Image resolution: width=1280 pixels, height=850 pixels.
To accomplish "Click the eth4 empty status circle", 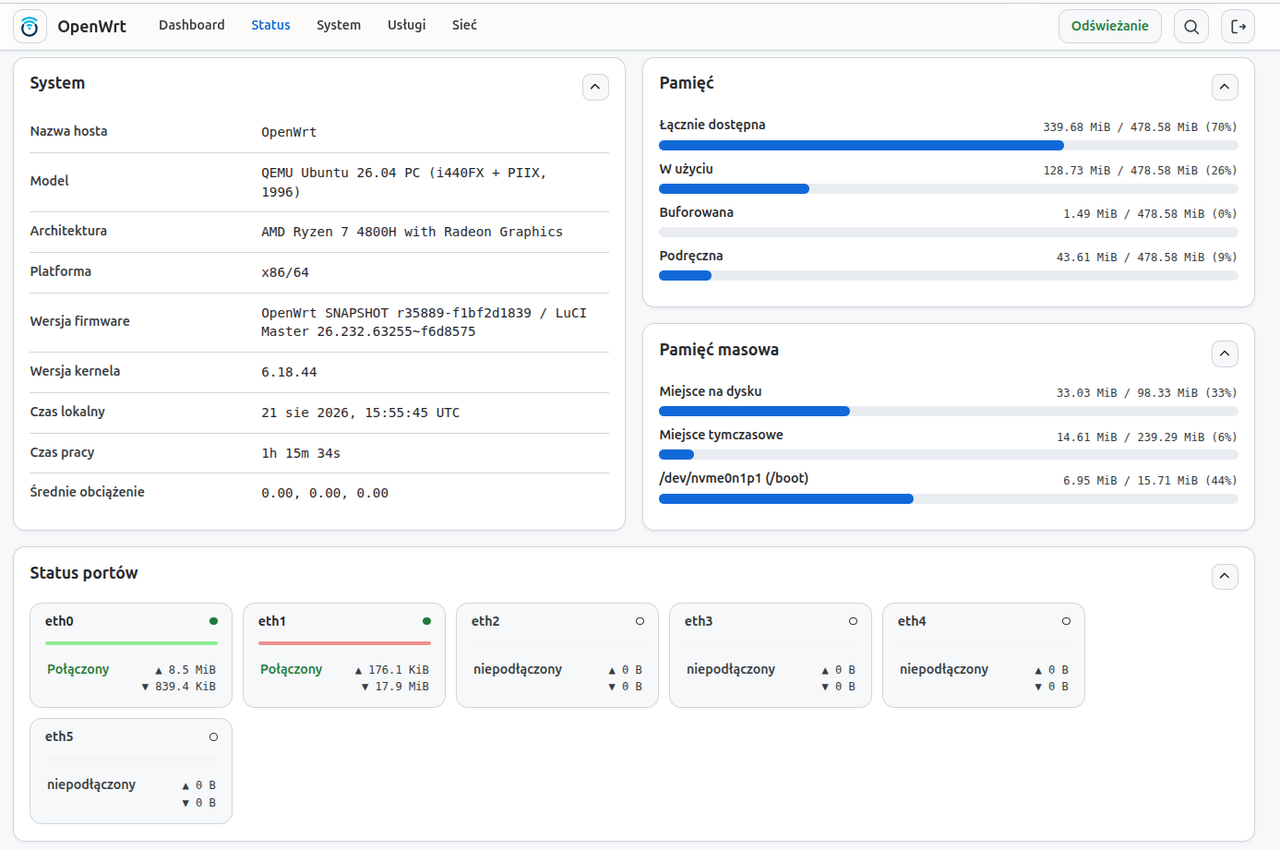I will pyautogui.click(x=1066, y=621).
